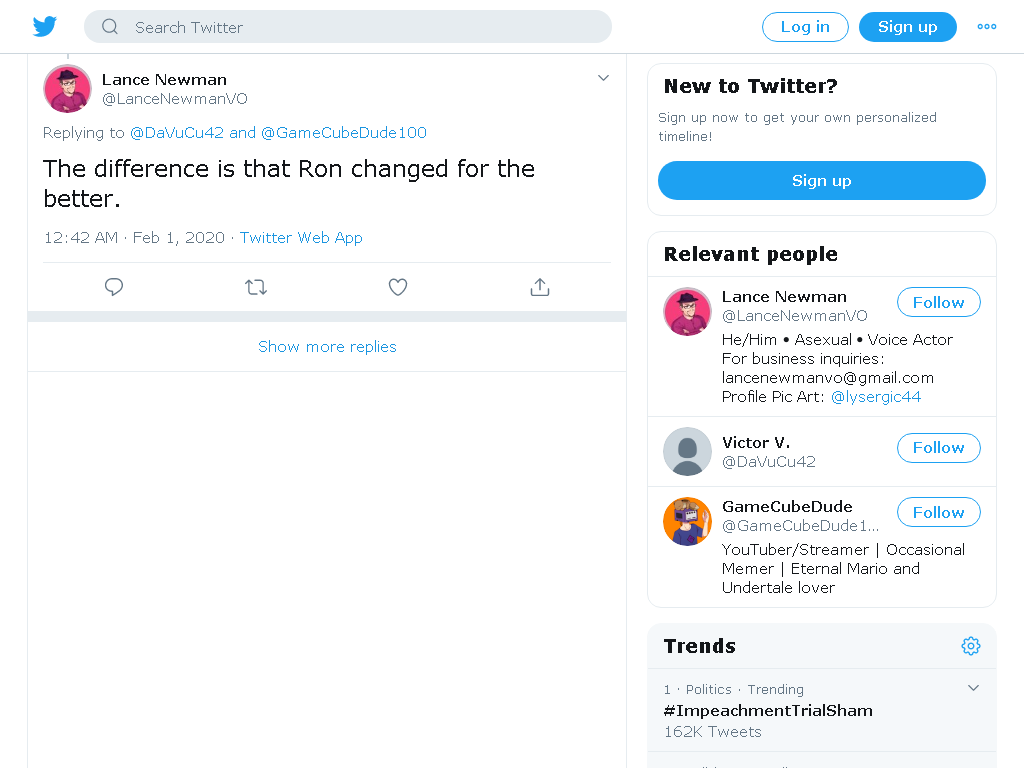
Task: Click the Log in button
Action: [x=805, y=27]
